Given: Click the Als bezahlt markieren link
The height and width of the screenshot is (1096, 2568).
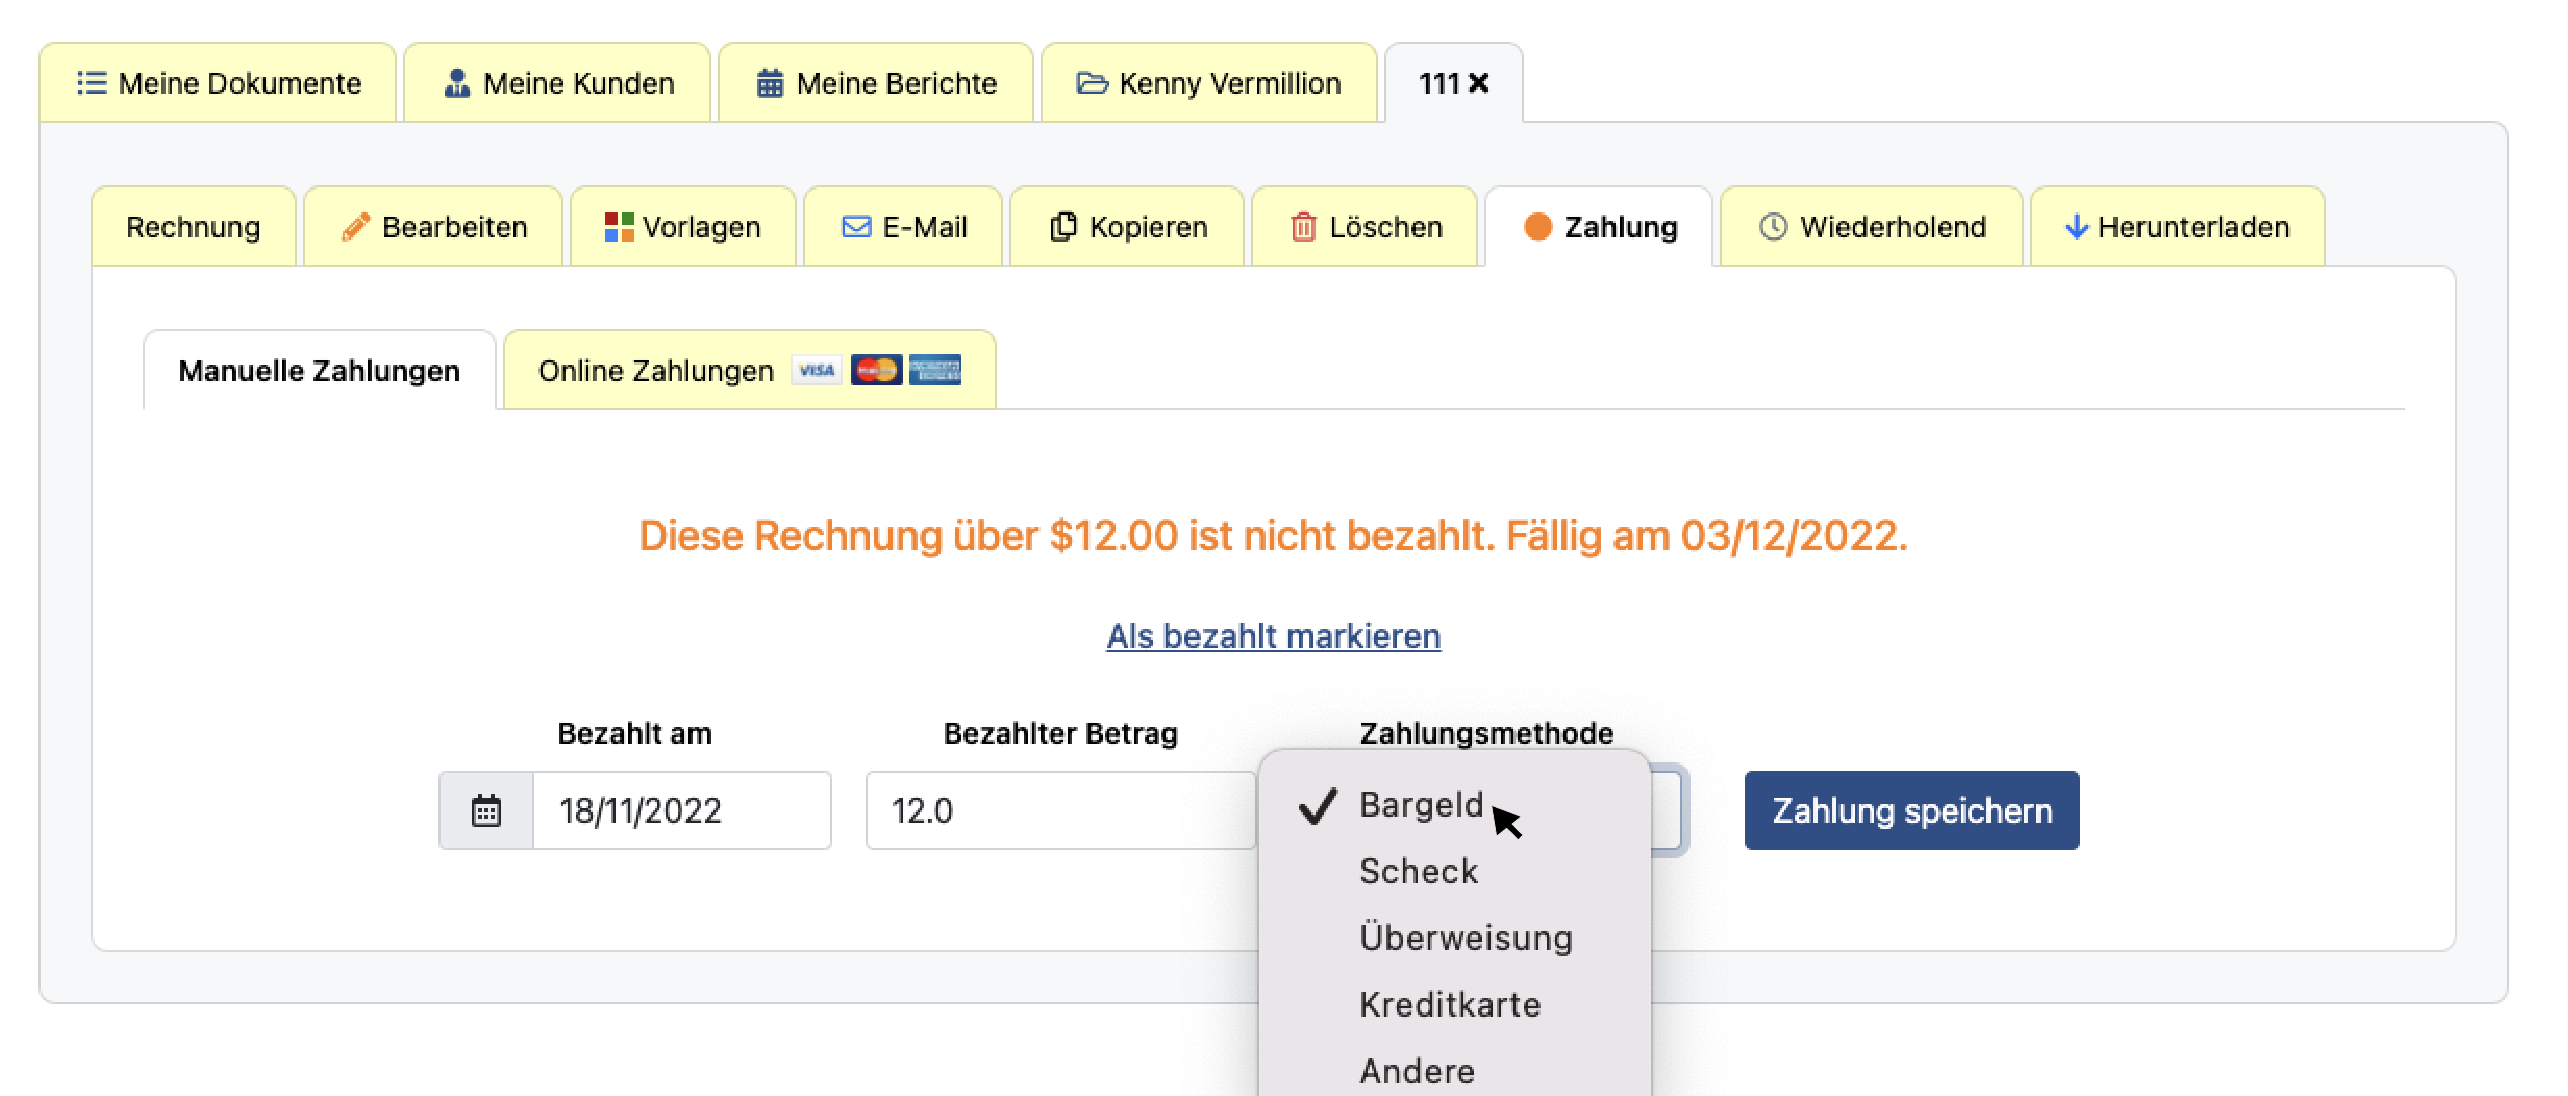Looking at the screenshot, I should click(x=1273, y=636).
